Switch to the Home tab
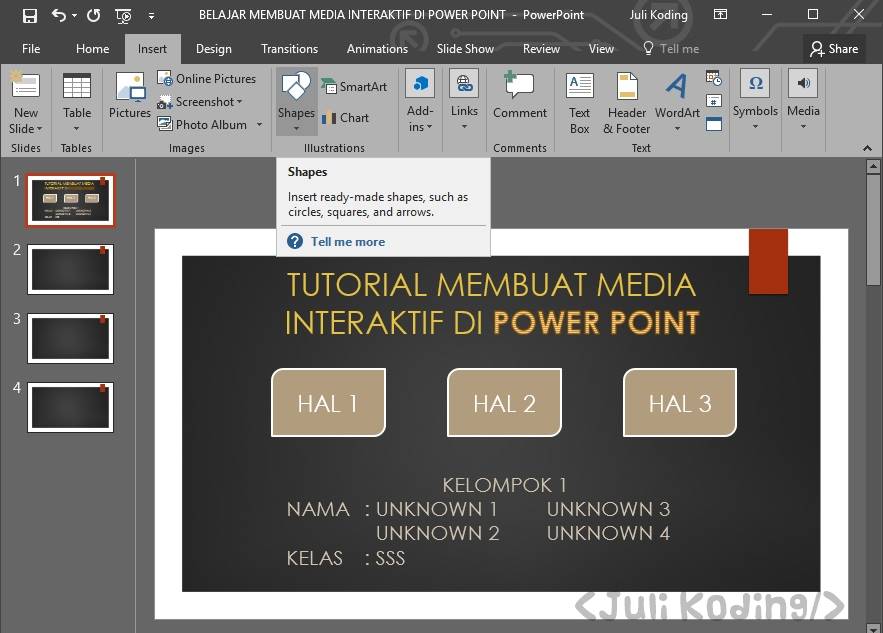Image resolution: width=883 pixels, height=633 pixels. click(92, 49)
